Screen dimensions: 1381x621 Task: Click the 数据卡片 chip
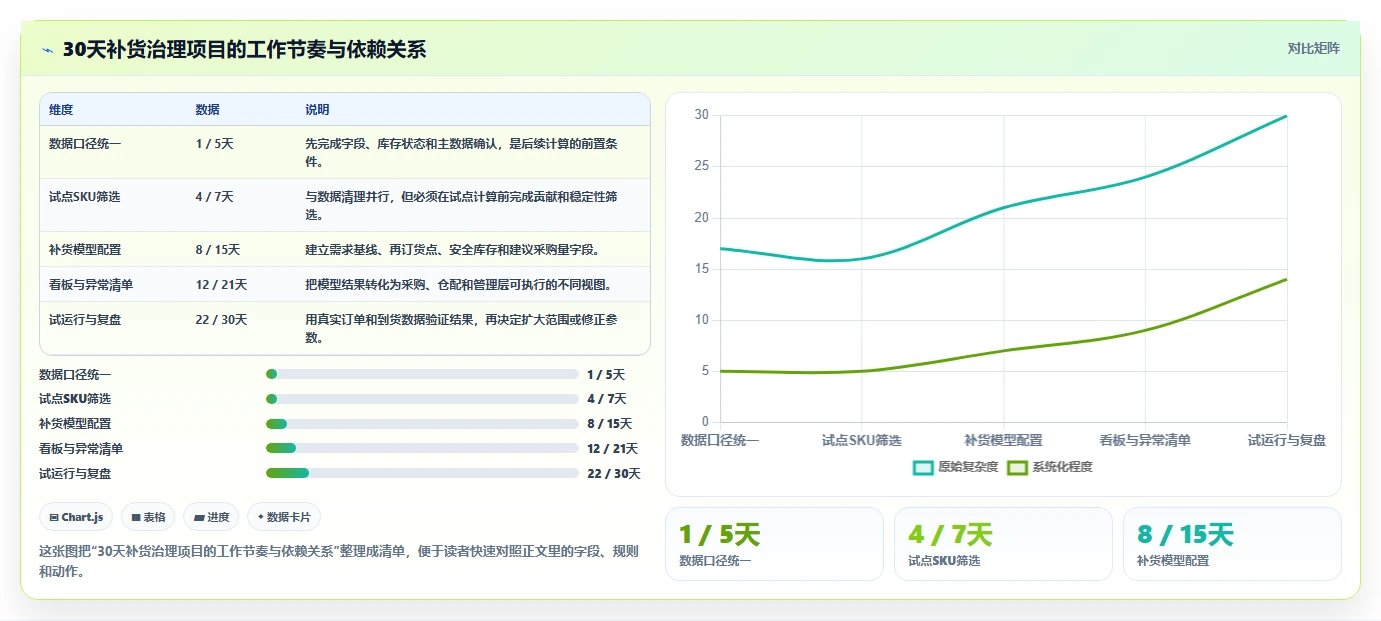pyautogui.click(x=284, y=517)
